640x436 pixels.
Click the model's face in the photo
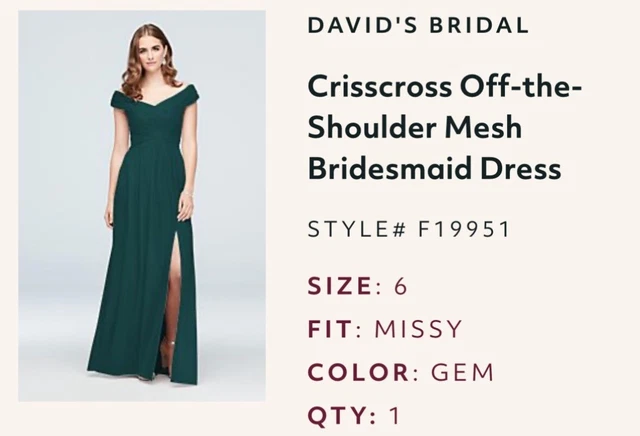coord(152,54)
